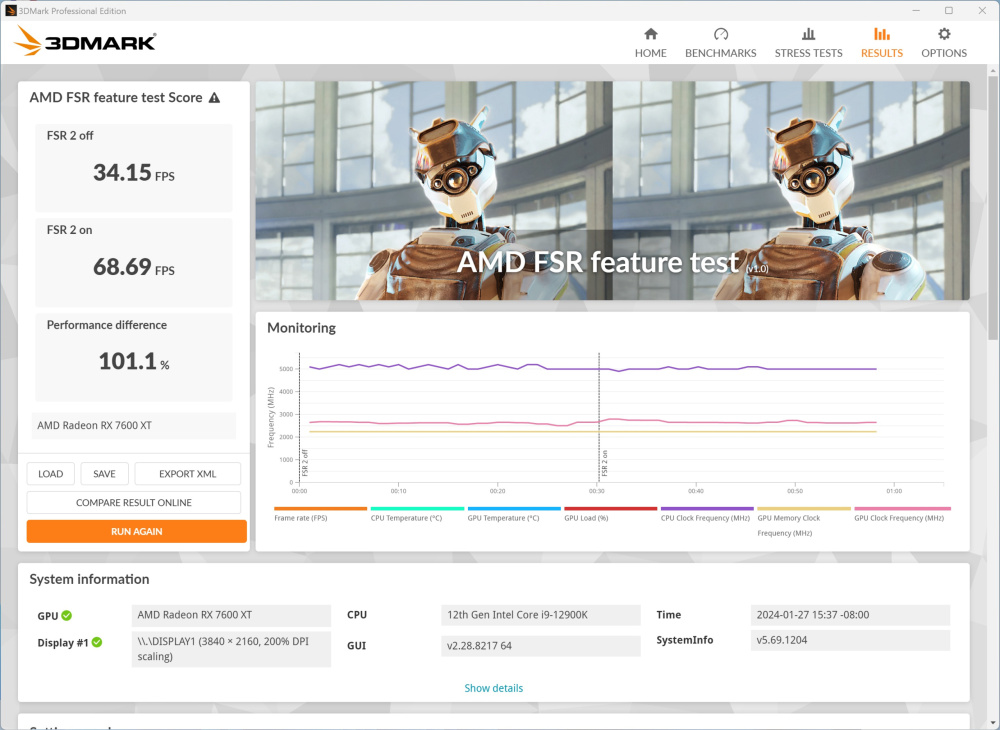This screenshot has height=730, width=1000.
Task: Toggle the Frame rate (FPS) legend color
Action: click(320, 508)
